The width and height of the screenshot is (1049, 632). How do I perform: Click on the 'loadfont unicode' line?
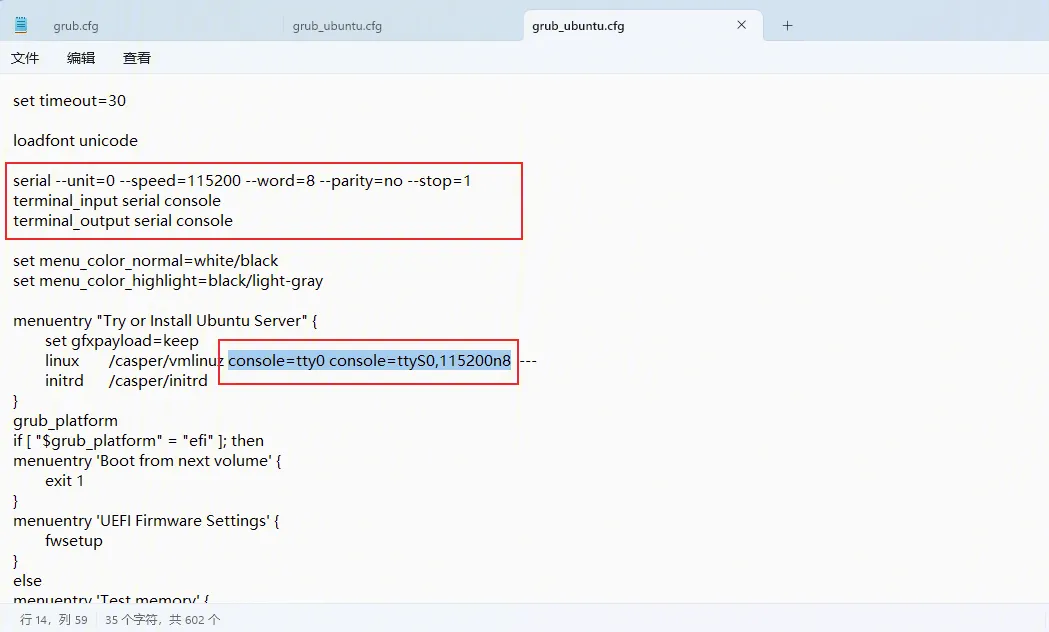pos(76,141)
